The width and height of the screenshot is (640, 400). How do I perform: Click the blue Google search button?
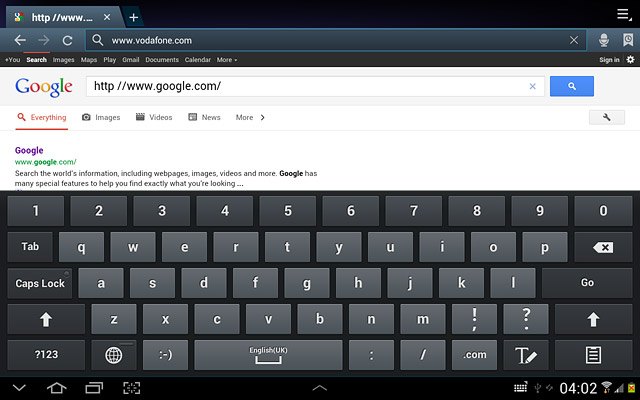tap(571, 86)
